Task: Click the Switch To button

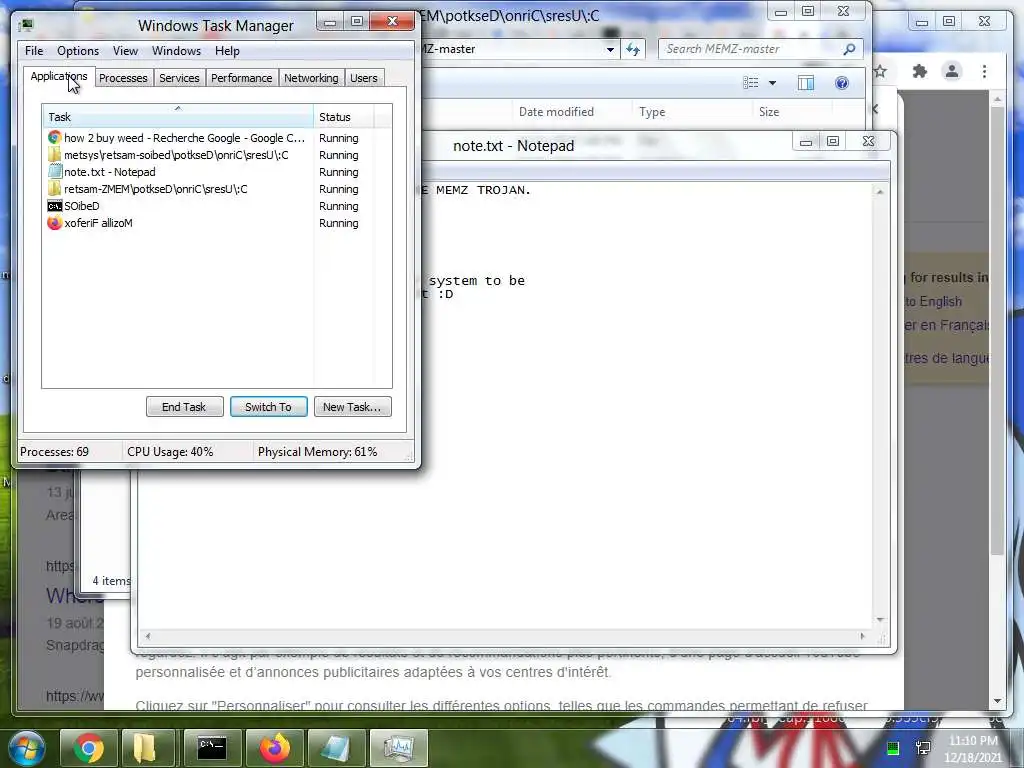Action: pyautogui.click(x=268, y=407)
